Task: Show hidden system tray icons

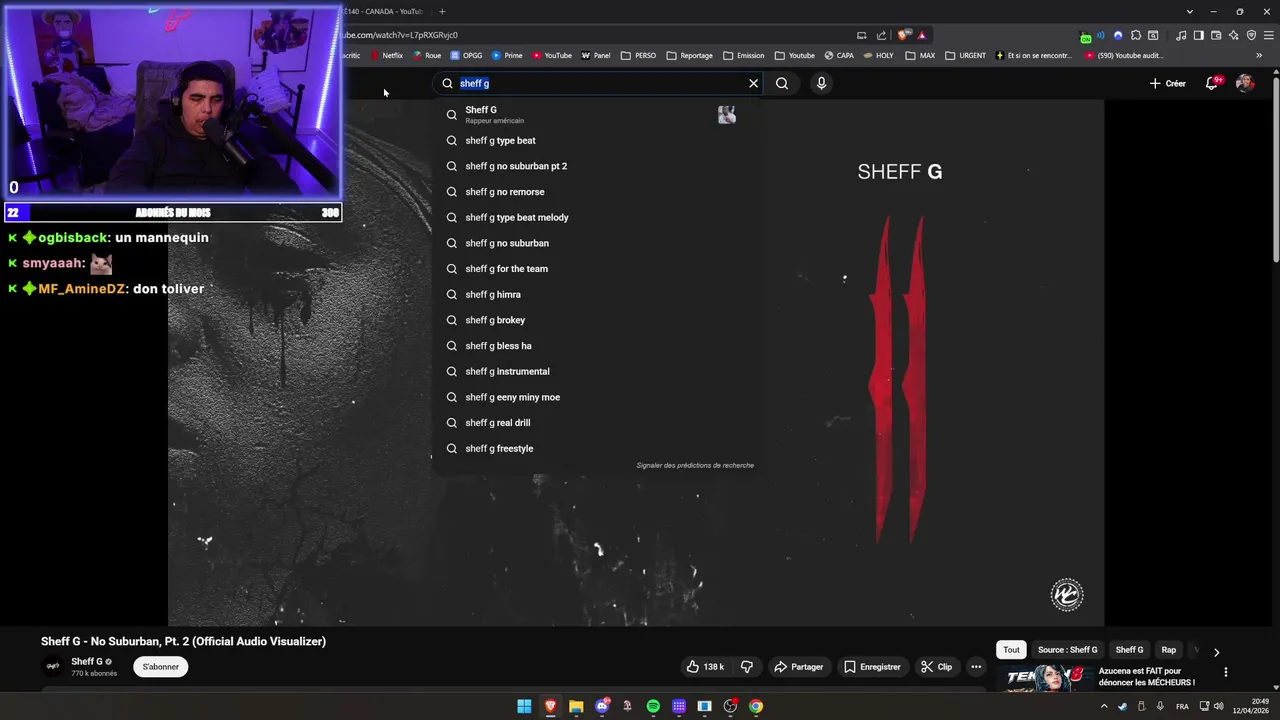Action: tap(1106, 706)
